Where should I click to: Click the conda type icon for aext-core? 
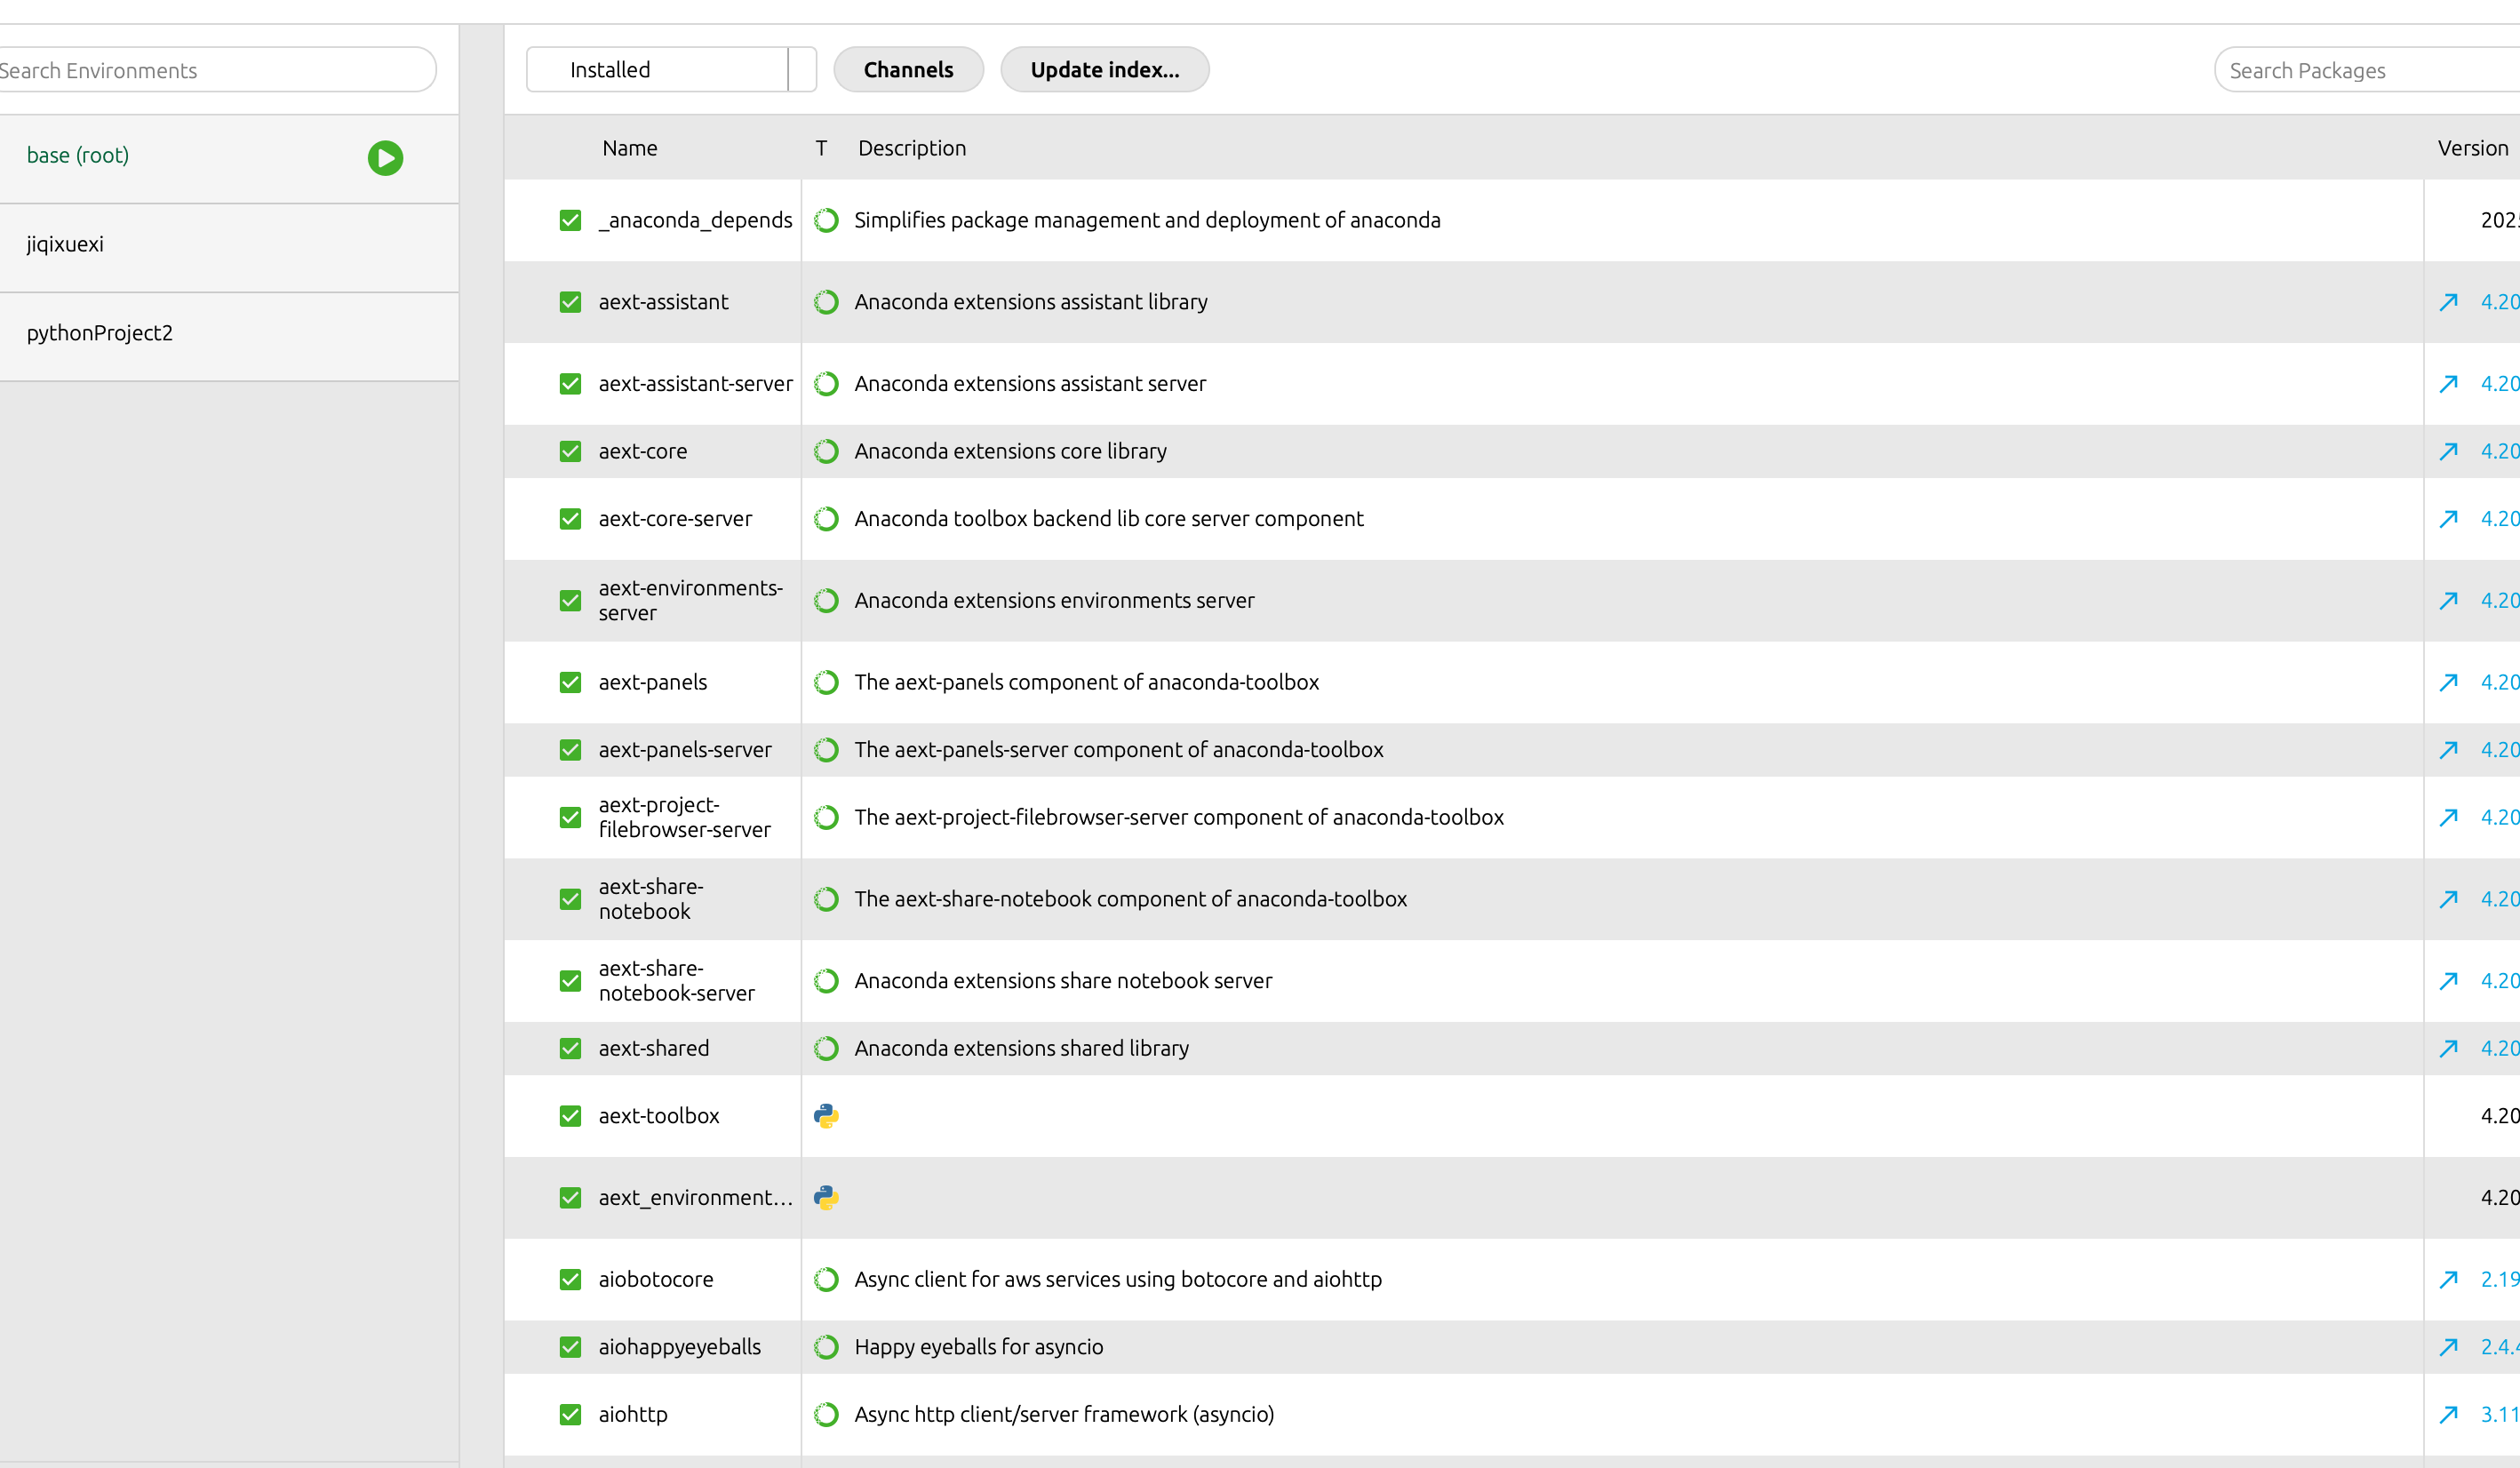[x=826, y=451]
